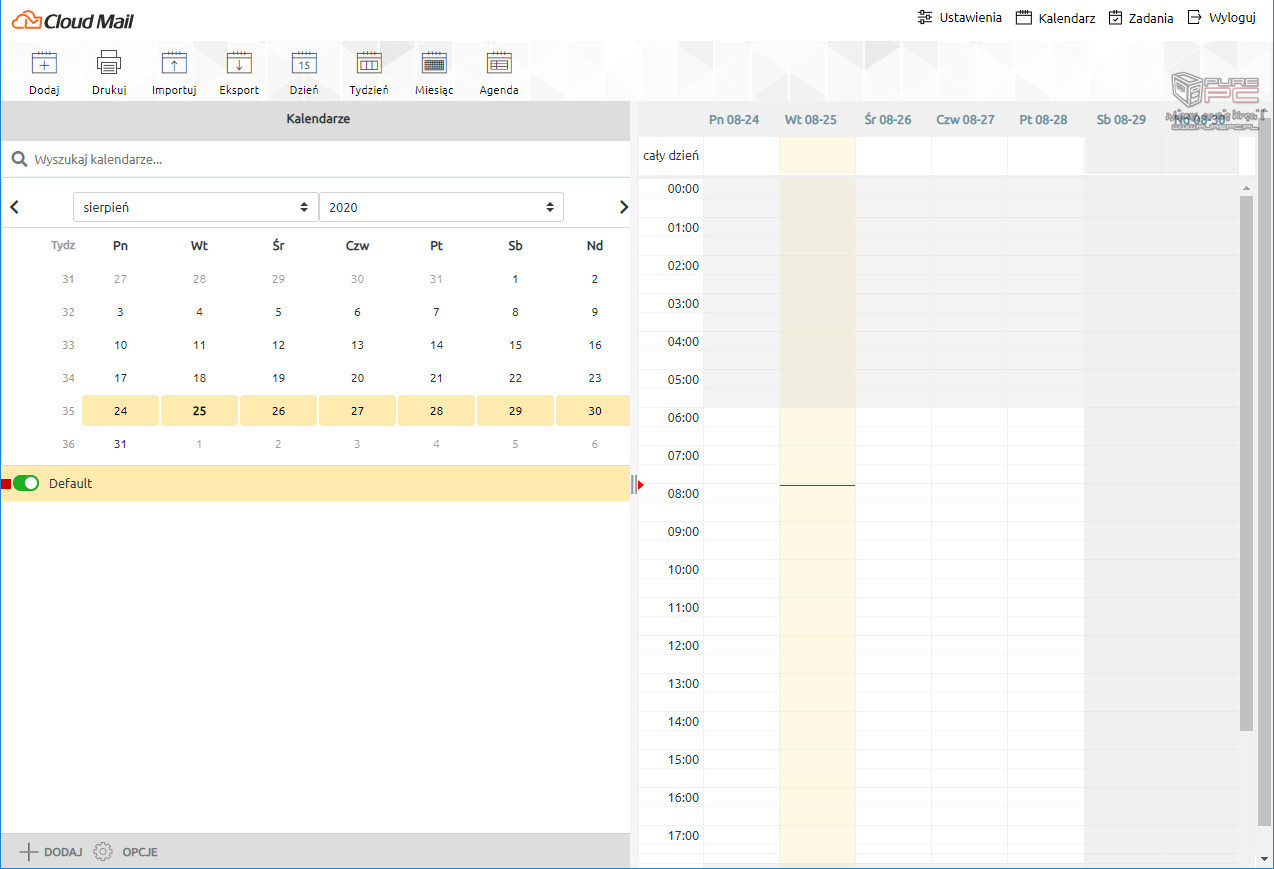
Task: Switch to Tydzień week view
Action: tap(369, 64)
